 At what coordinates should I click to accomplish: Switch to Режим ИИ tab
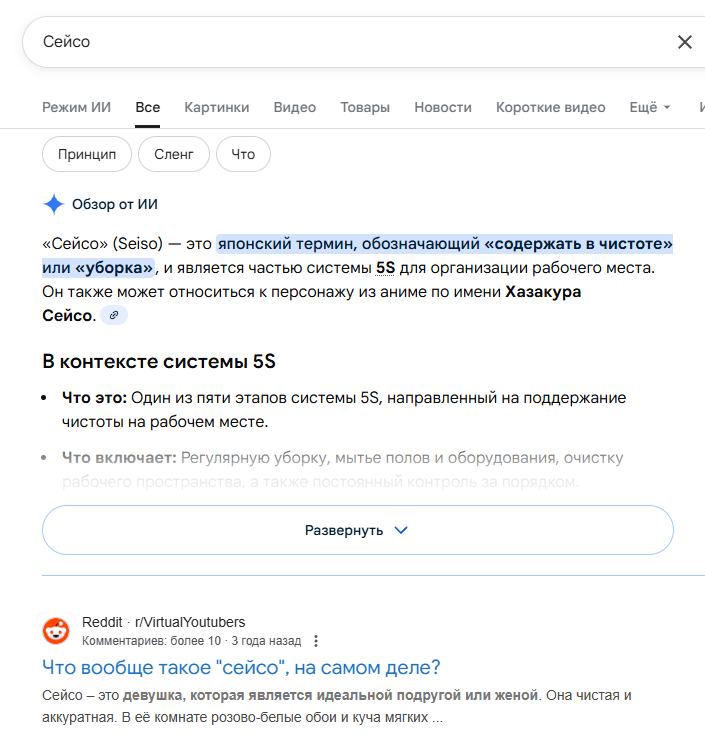click(x=77, y=108)
